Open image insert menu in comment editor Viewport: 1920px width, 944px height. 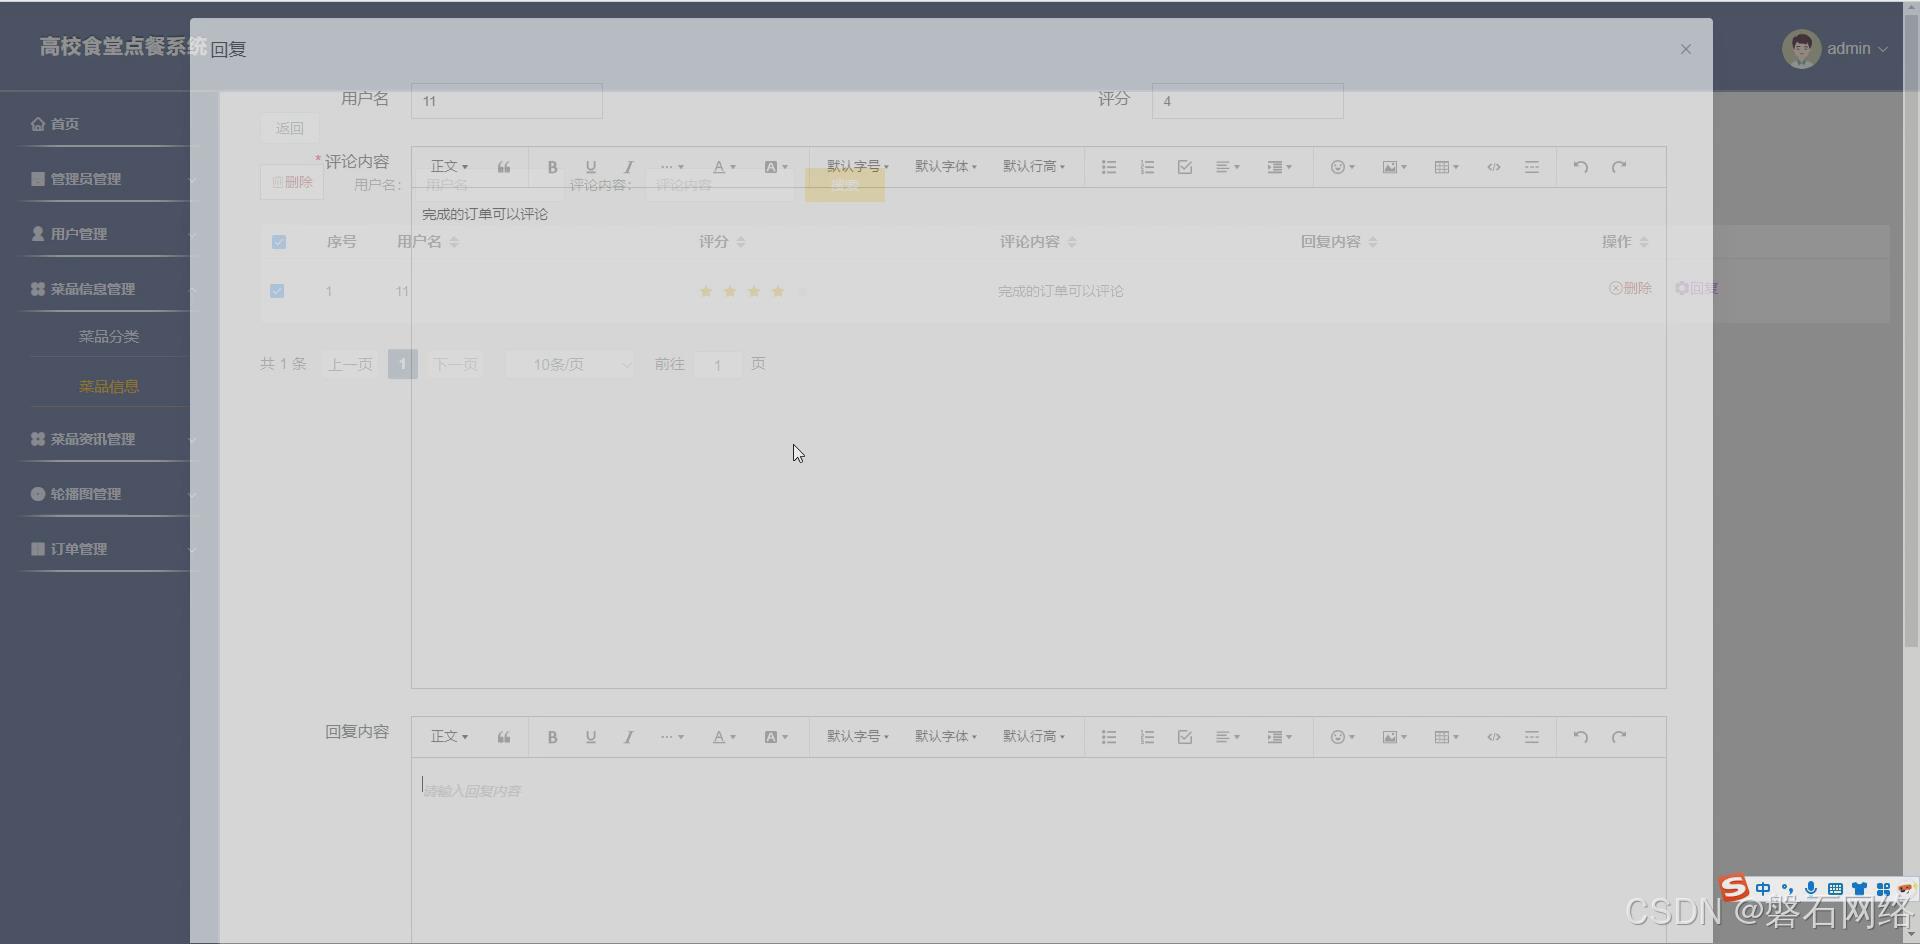1394,167
